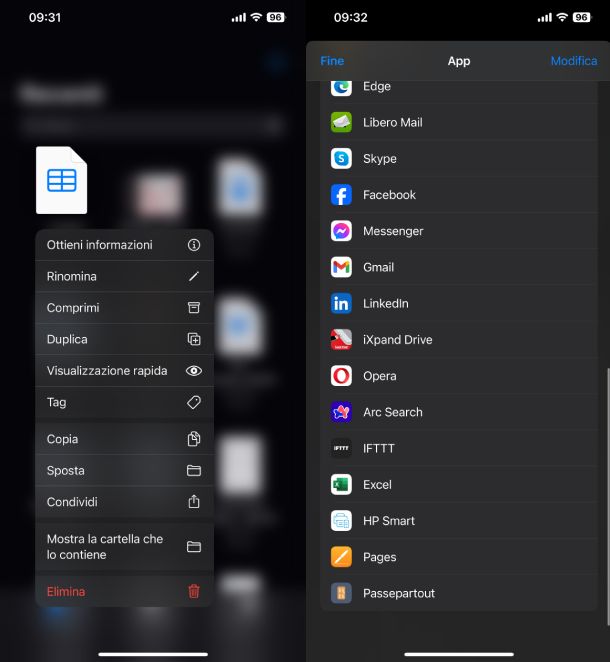
Task: Click the HP Smart label text
Action: 389,521
